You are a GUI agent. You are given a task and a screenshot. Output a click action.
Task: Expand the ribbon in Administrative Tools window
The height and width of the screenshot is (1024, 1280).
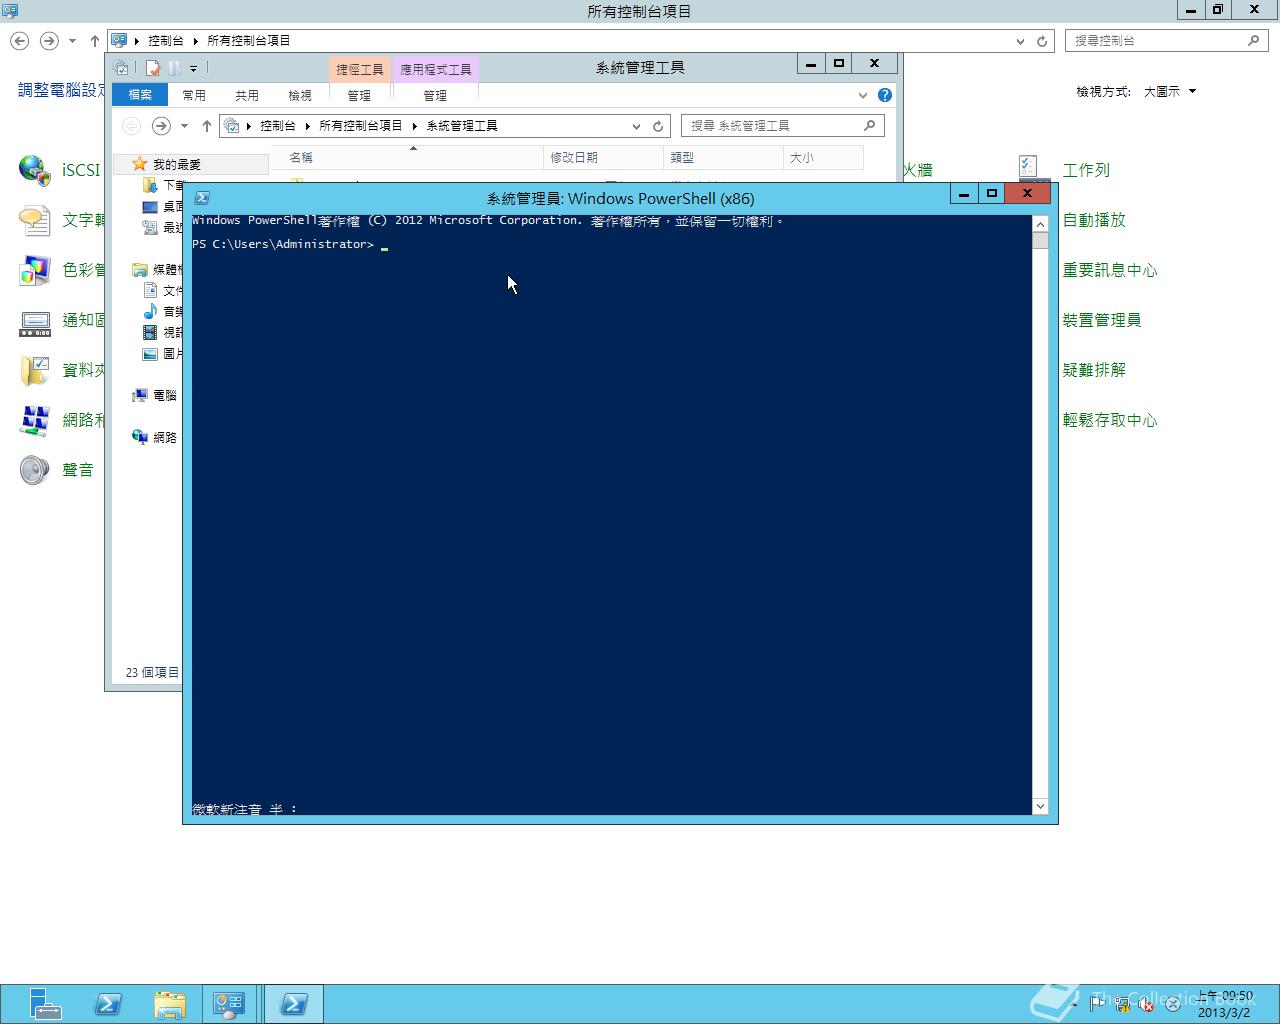click(862, 95)
